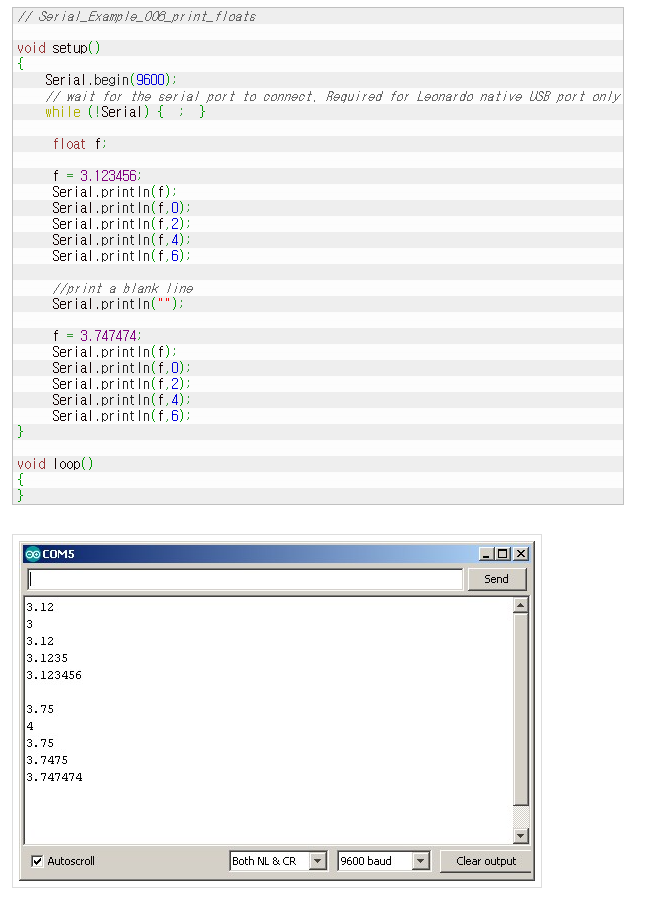Click the Clear output button

[486, 861]
